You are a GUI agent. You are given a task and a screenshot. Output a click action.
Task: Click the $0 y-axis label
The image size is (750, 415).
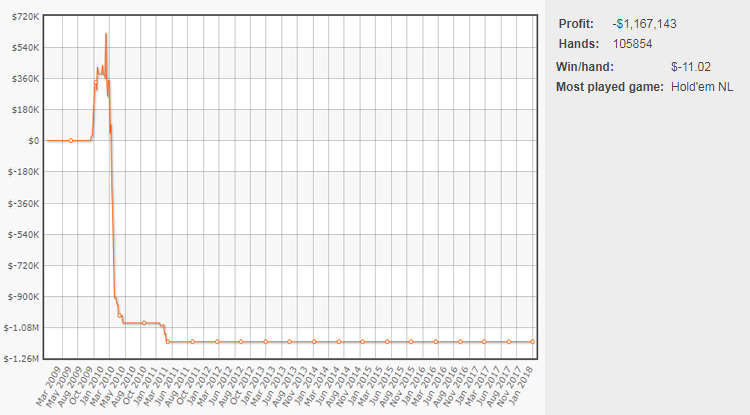click(32, 141)
